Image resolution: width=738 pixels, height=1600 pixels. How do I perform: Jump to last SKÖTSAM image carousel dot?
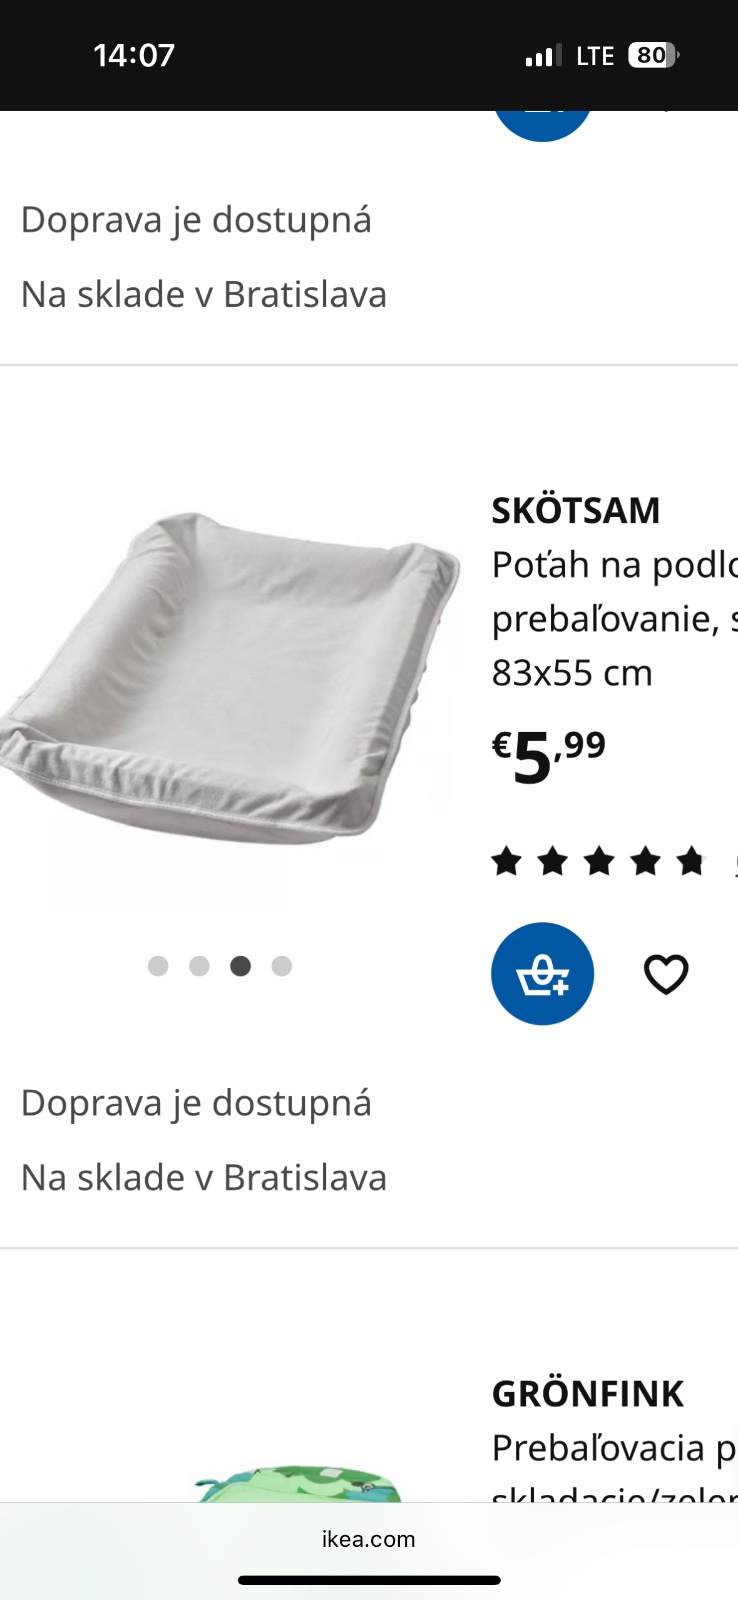[282, 966]
